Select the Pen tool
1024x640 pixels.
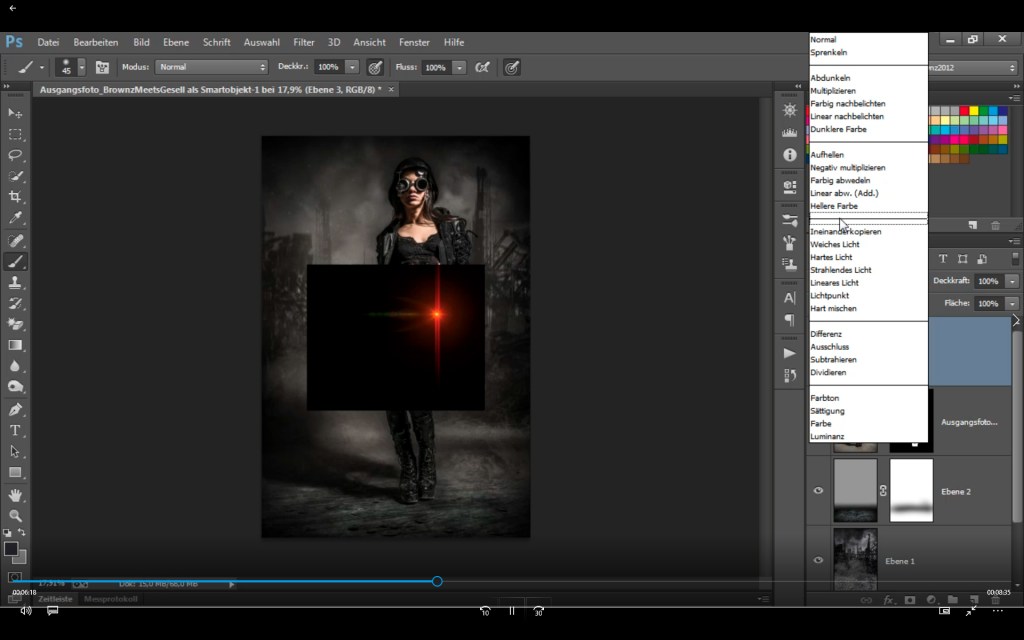[x=16, y=409]
